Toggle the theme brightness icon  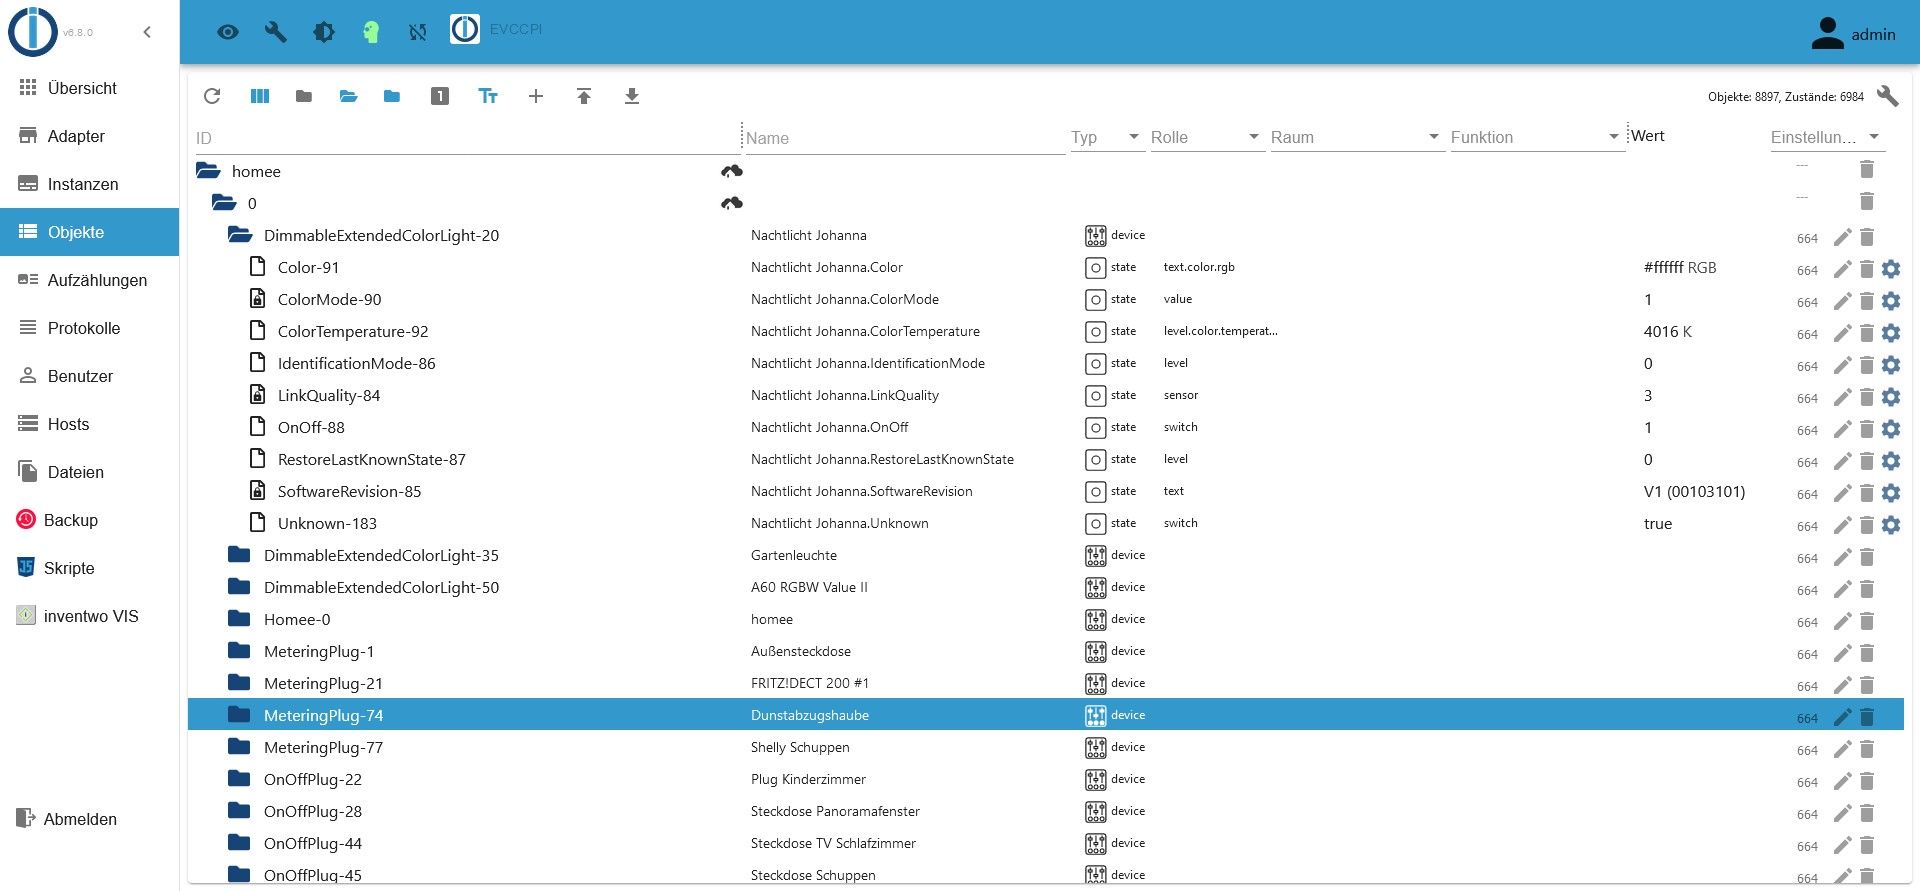324,32
